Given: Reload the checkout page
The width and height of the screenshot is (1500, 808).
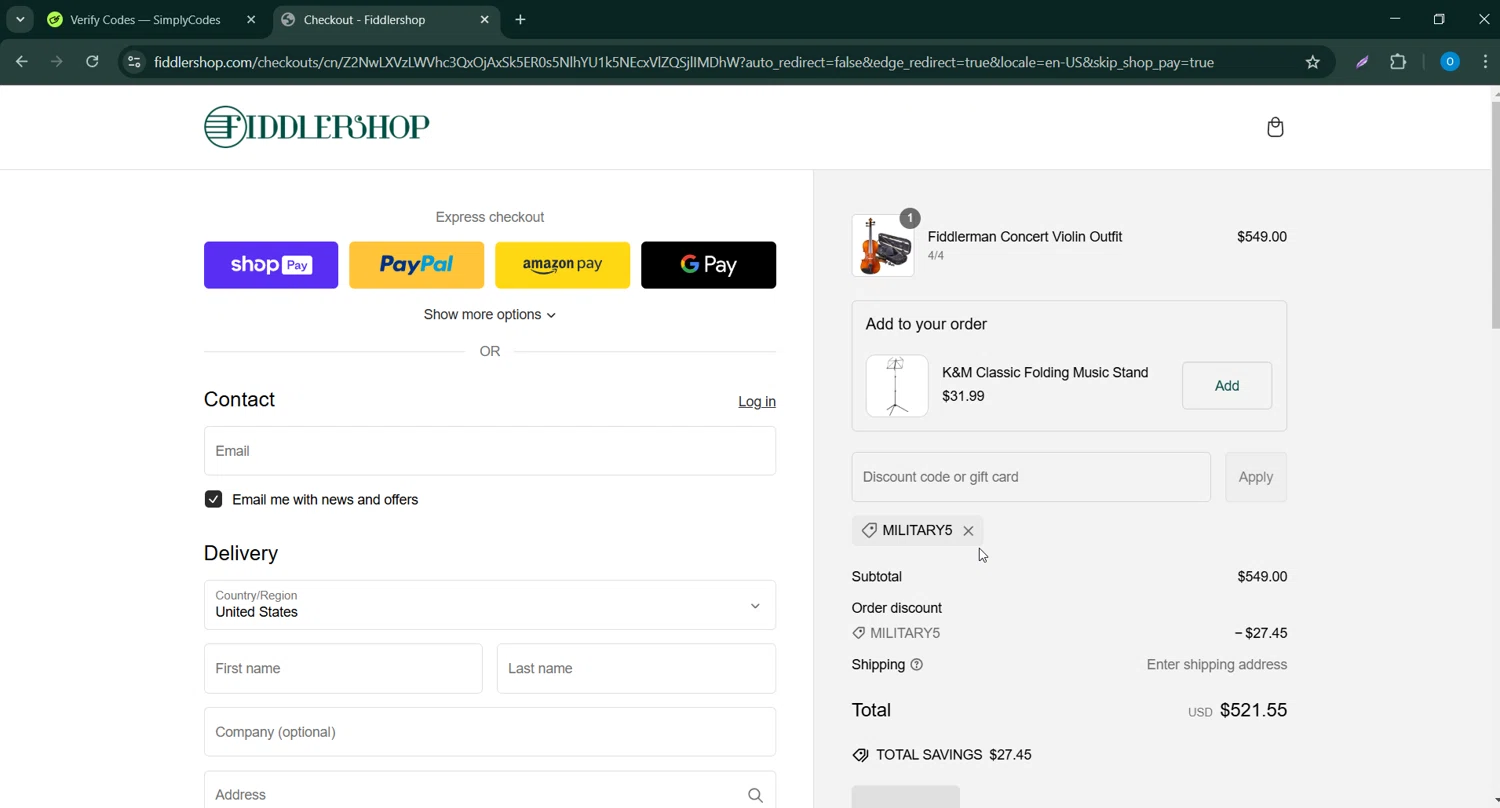Looking at the screenshot, I should (x=92, y=62).
